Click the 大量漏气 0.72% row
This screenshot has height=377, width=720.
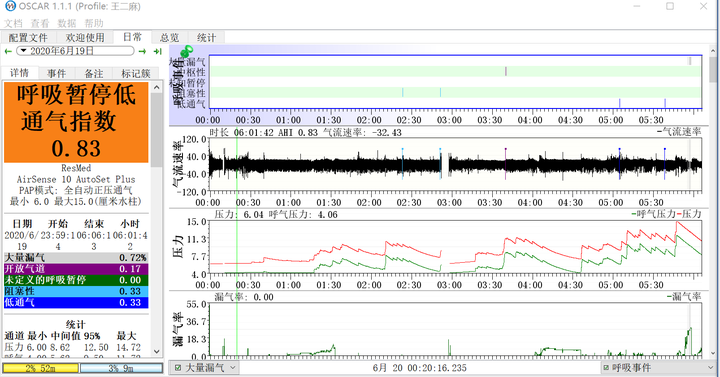(x=76, y=258)
